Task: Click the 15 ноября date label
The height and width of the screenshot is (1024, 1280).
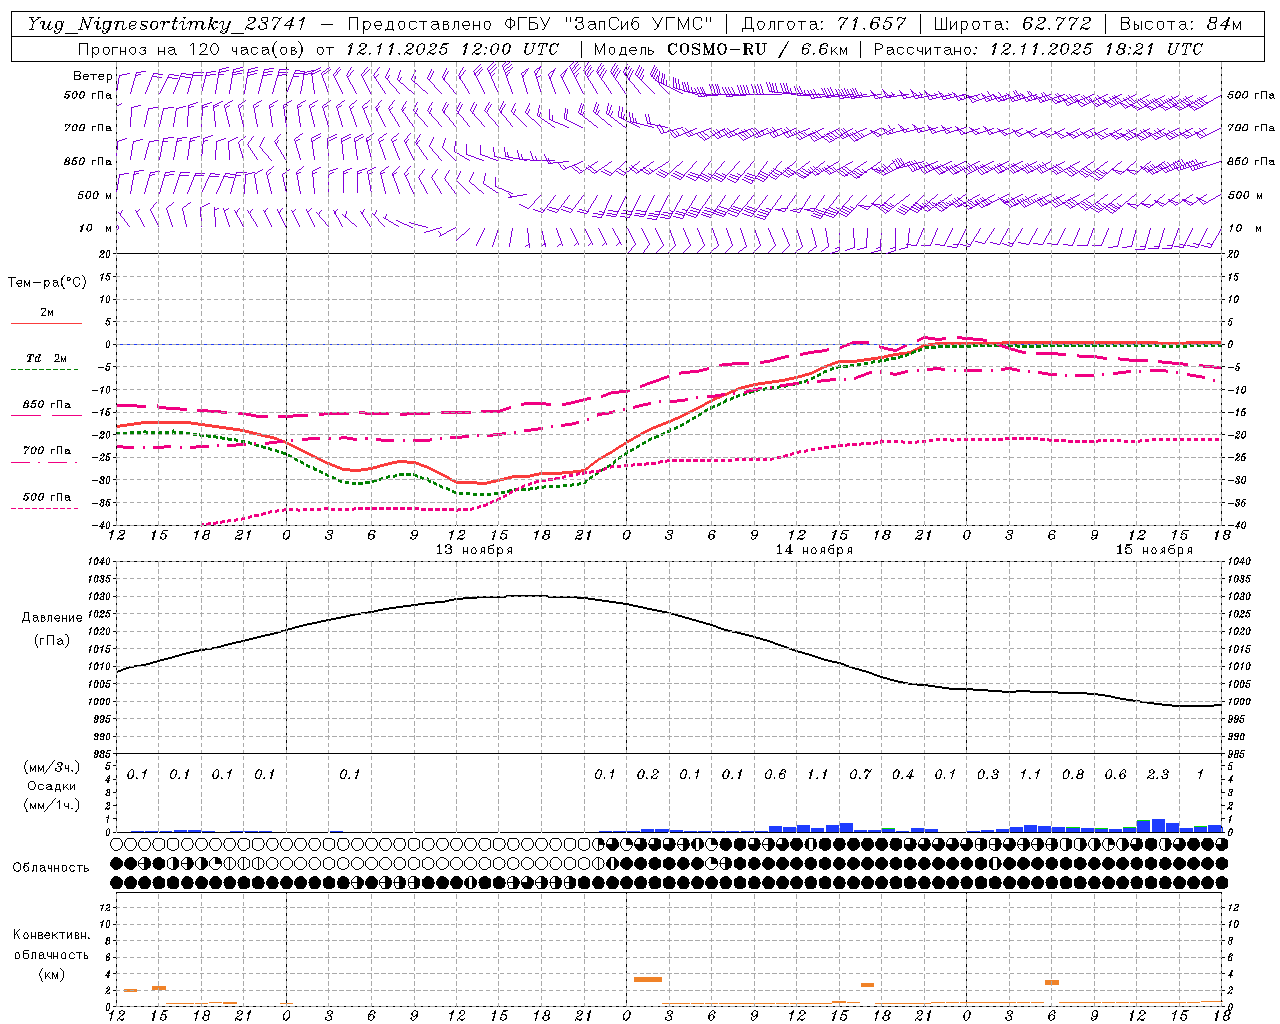Action: point(1154,549)
